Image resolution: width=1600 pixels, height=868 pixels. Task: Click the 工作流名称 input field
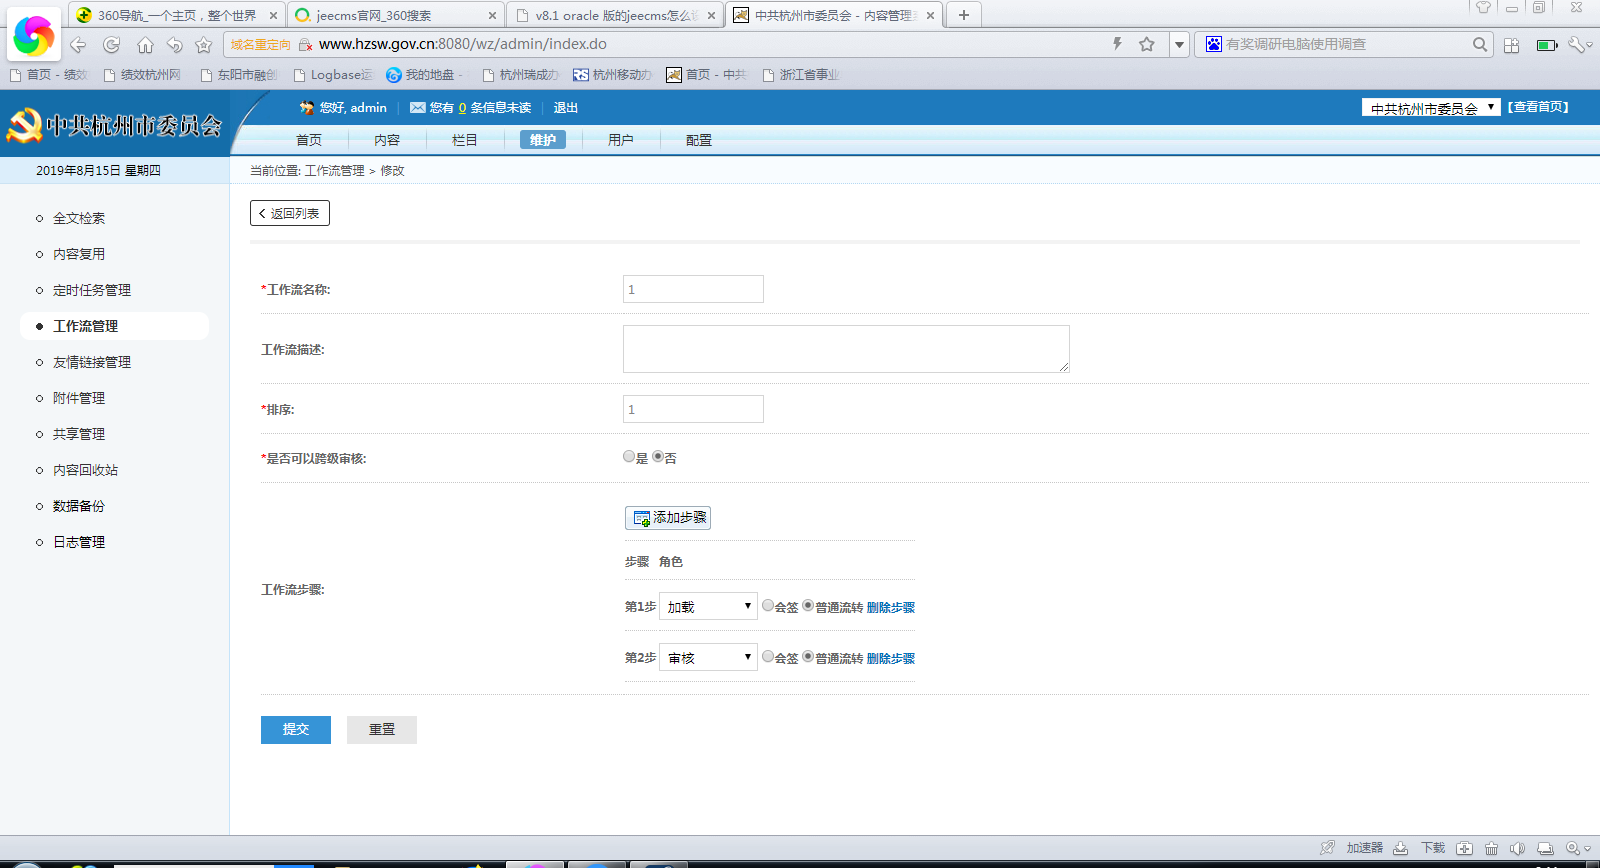point(693,289)
